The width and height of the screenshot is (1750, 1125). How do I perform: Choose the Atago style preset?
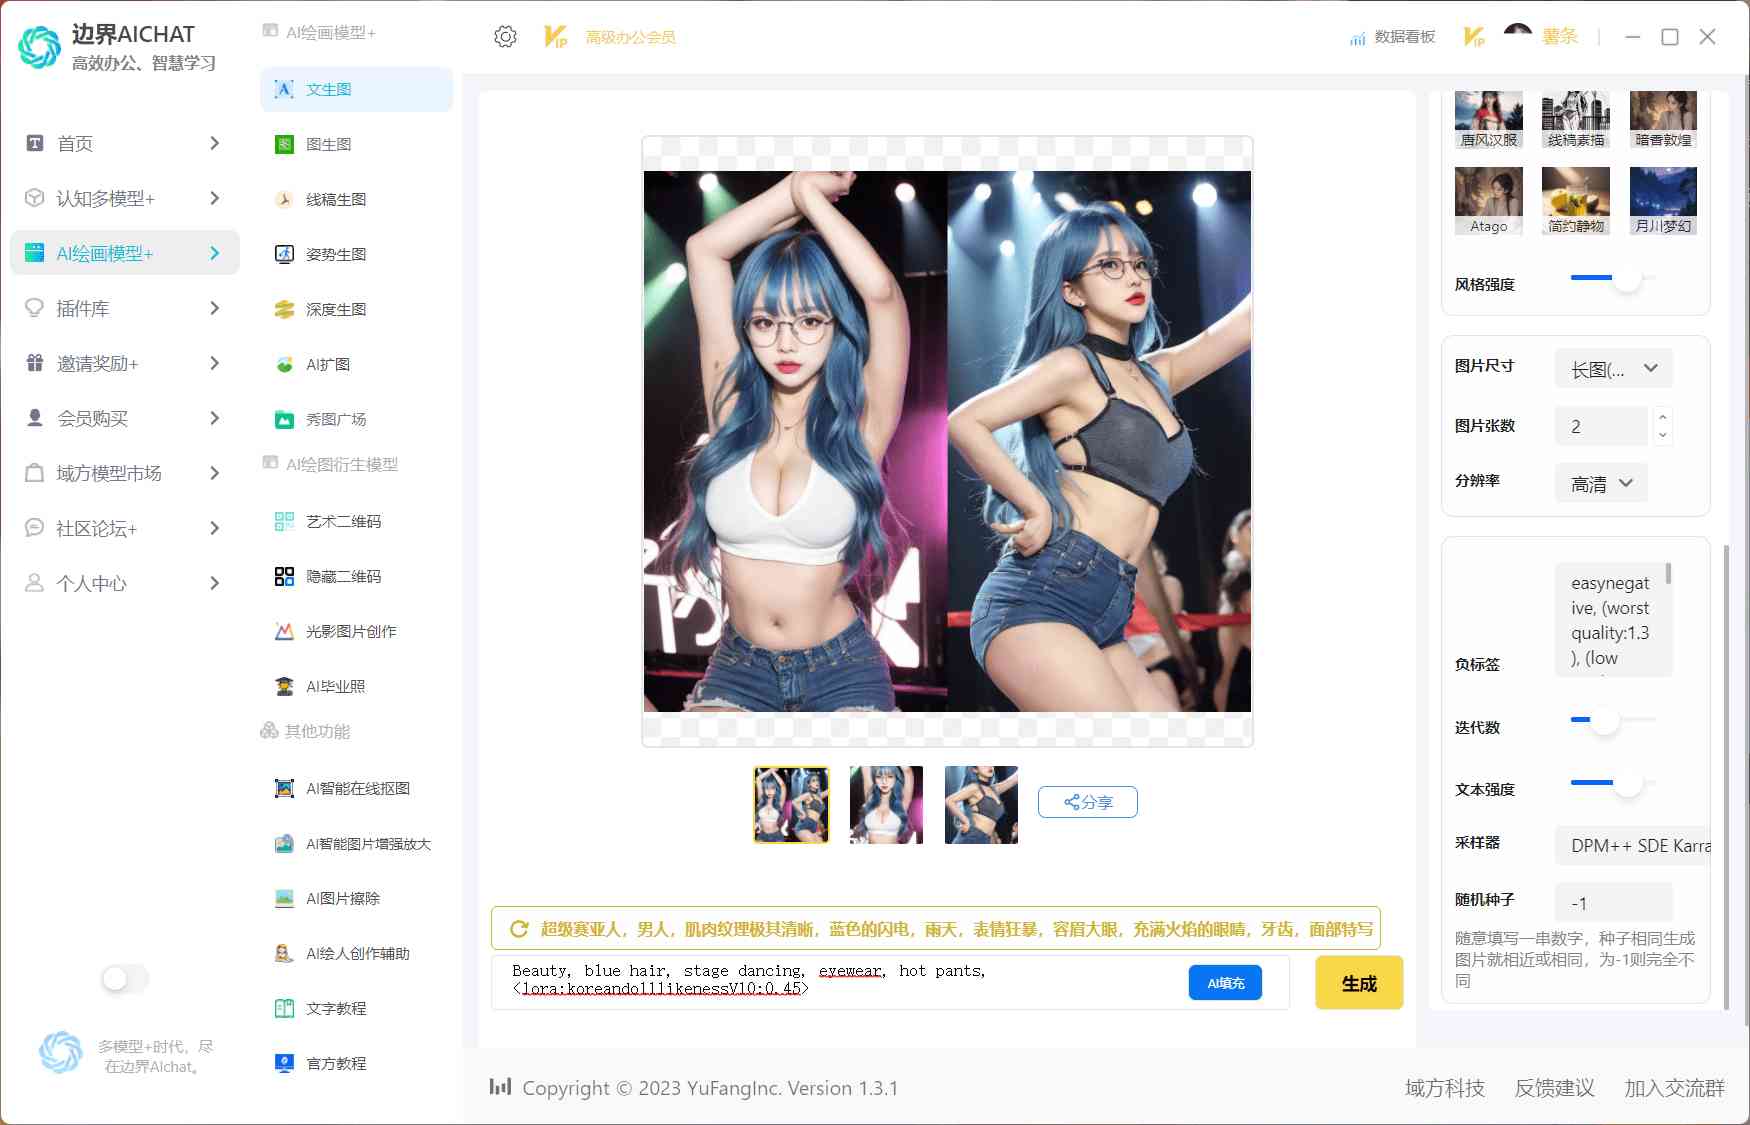(x=1488, y=201)
